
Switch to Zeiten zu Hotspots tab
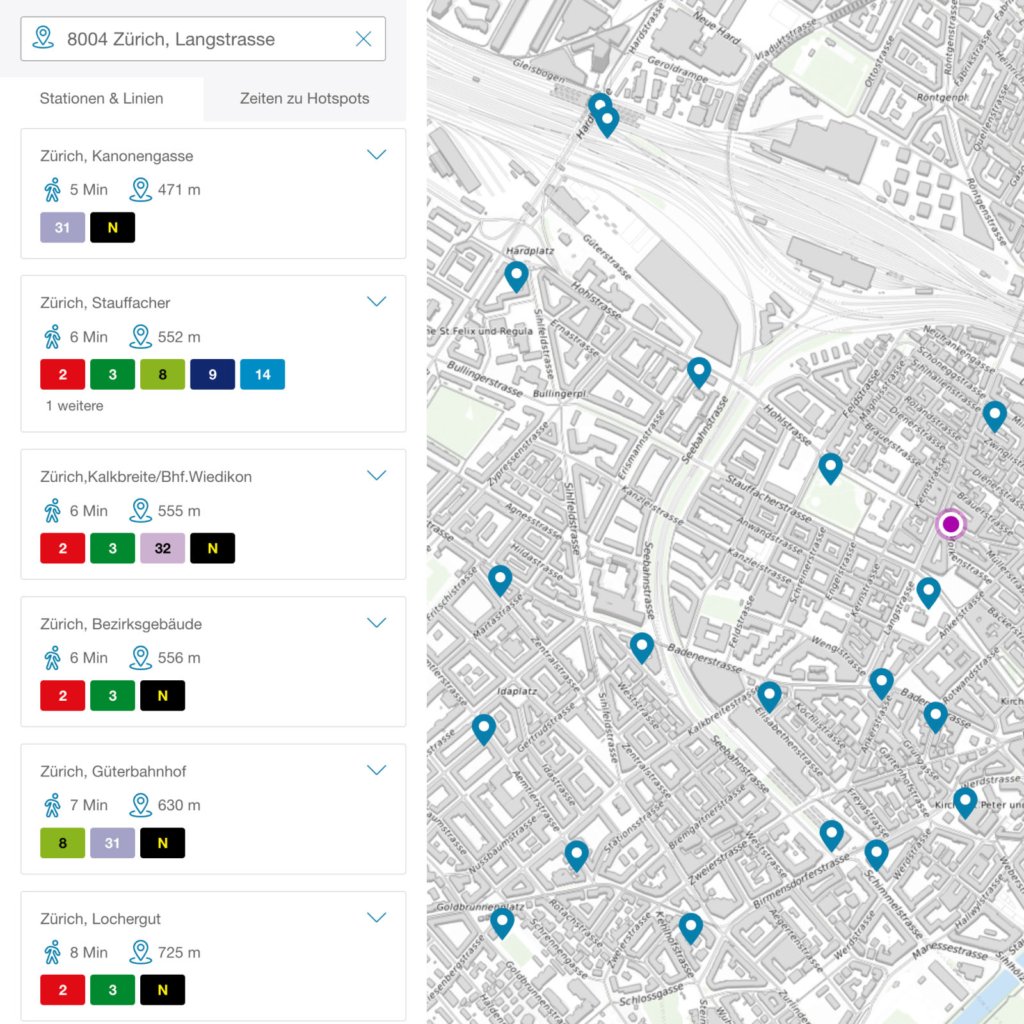(304, 99)
